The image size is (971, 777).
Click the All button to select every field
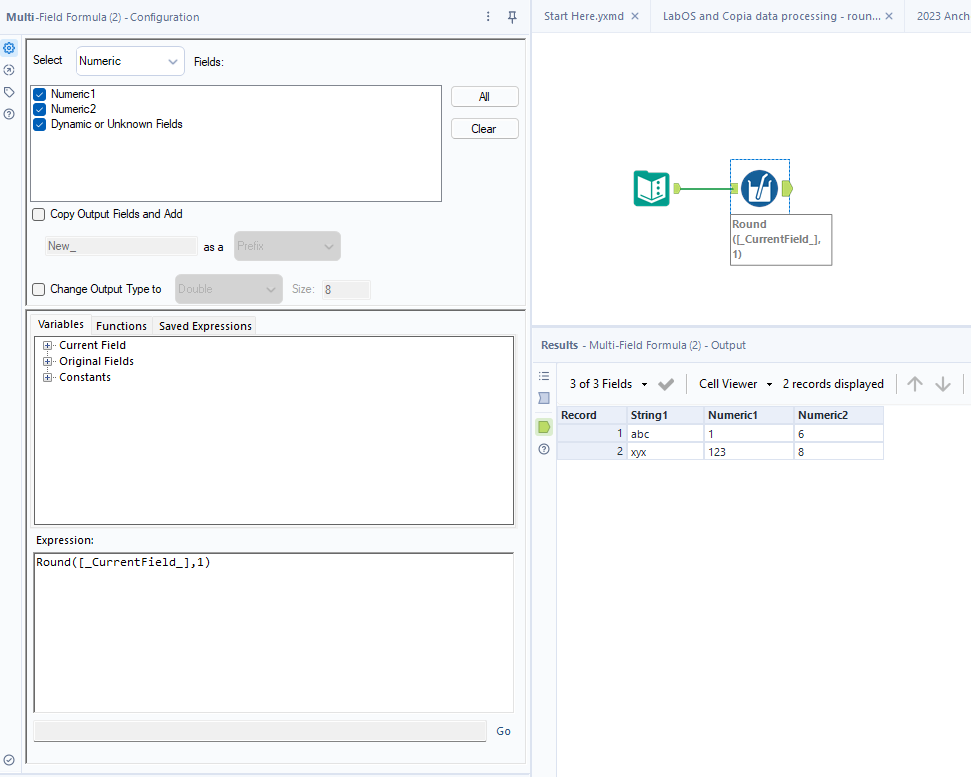484,96
